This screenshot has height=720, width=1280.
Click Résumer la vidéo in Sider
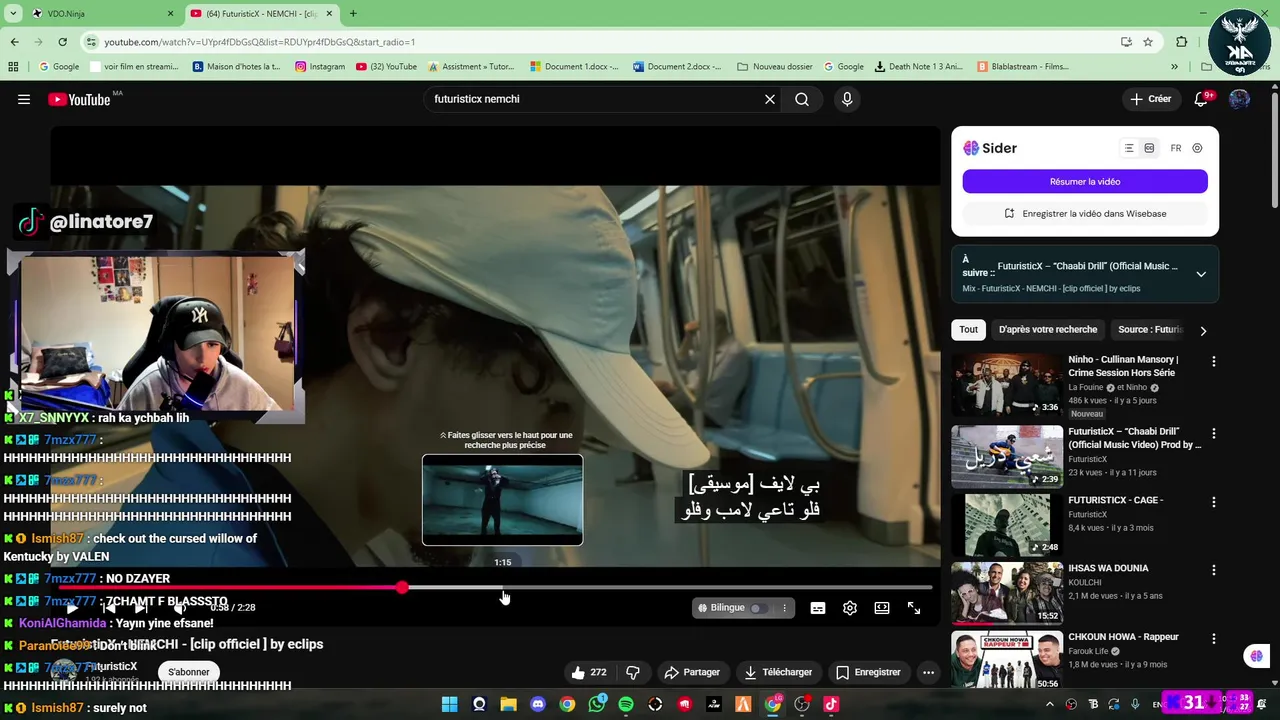(x=1085, y=182)
